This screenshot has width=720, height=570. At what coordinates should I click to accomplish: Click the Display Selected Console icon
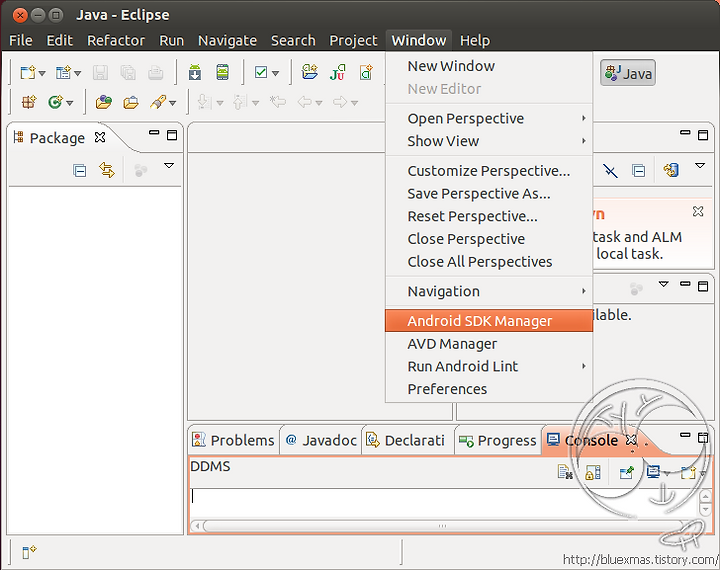pyautogui.click(x=653, y=472)
